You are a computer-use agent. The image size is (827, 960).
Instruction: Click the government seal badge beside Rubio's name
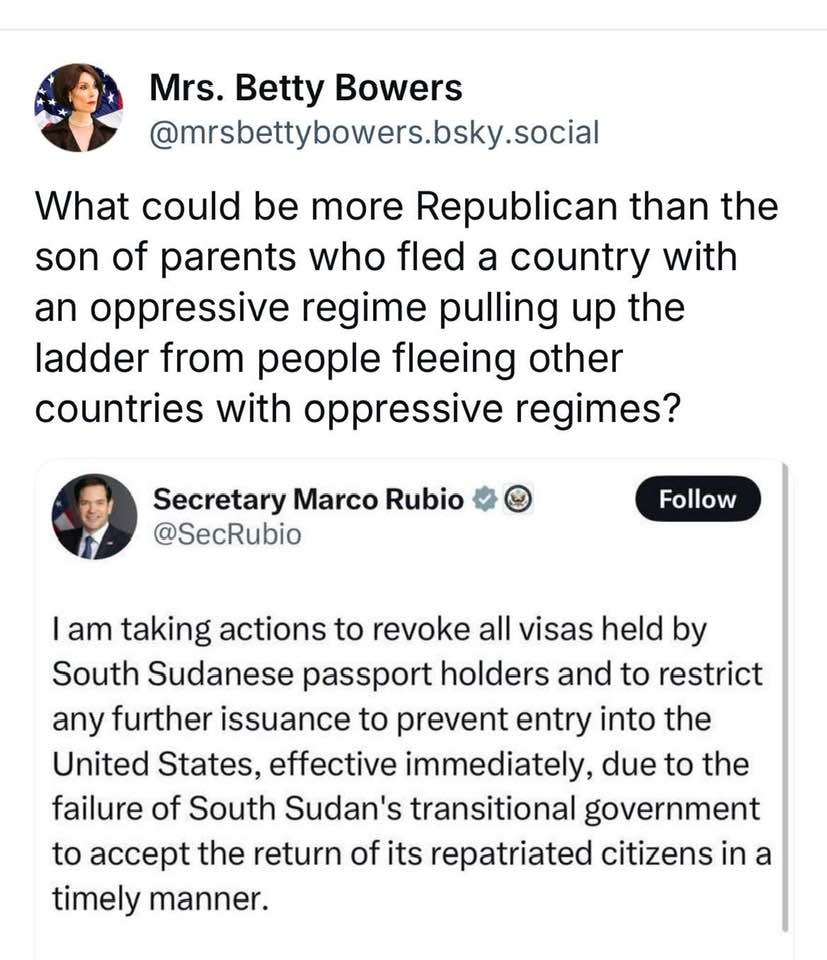518,499
